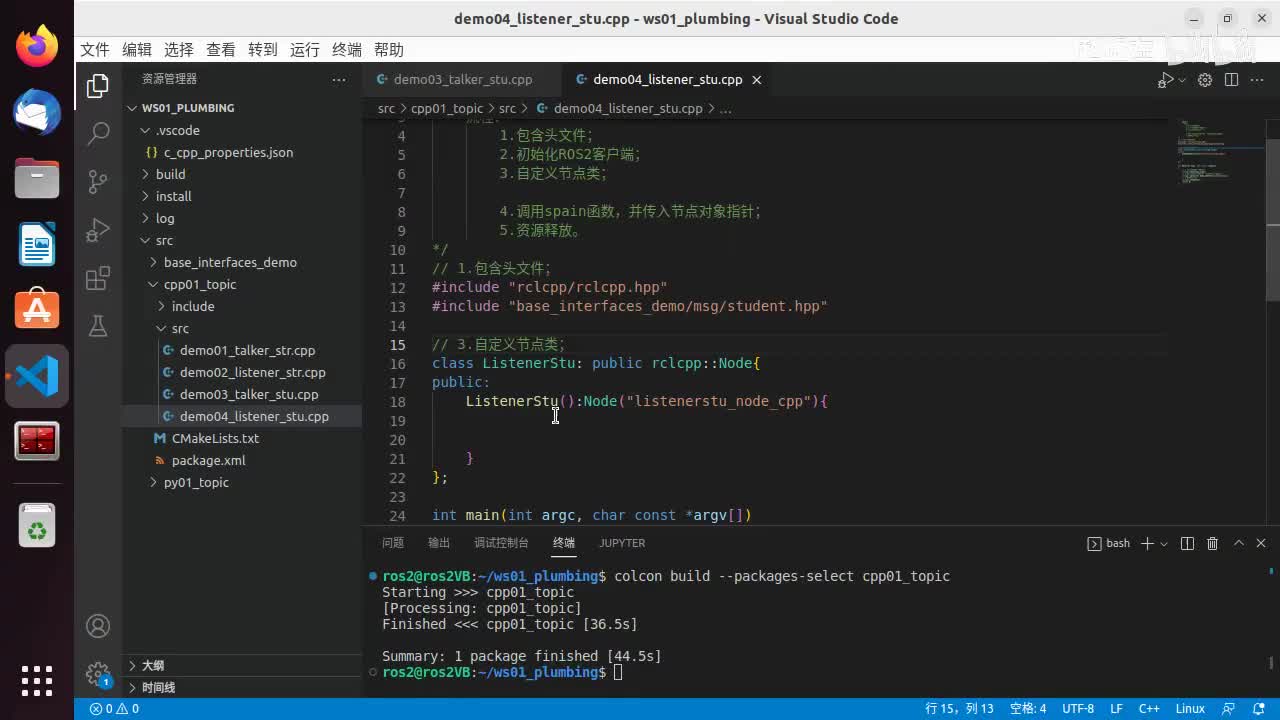
Task: Expand the install folder
Action: coord(242,196)
